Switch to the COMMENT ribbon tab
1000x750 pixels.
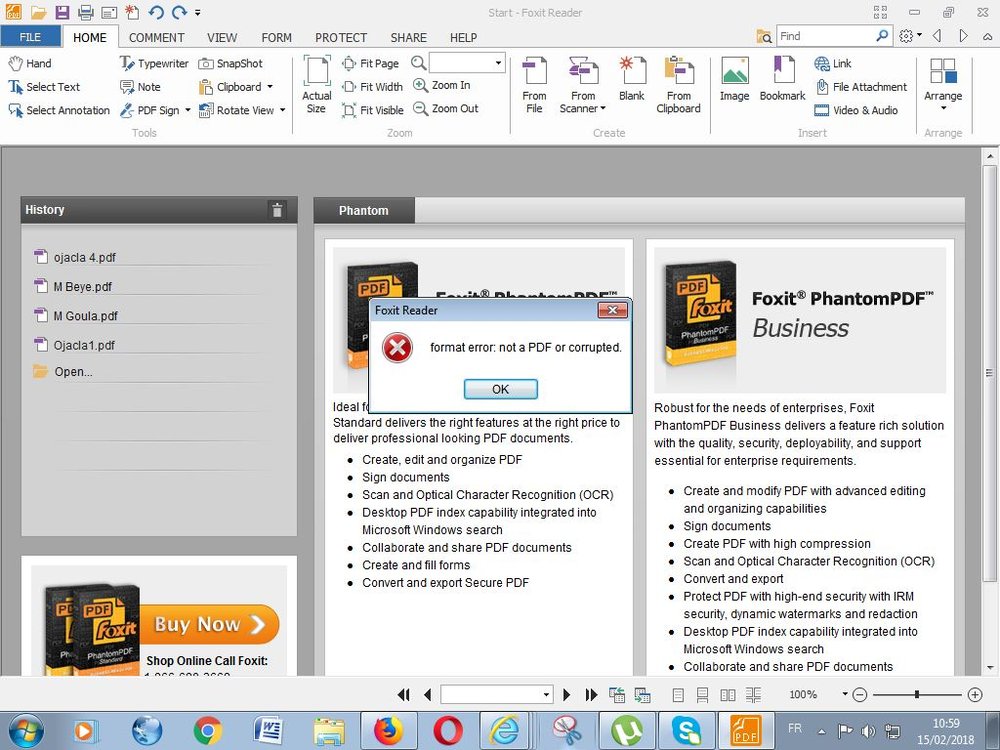(155, 37)
